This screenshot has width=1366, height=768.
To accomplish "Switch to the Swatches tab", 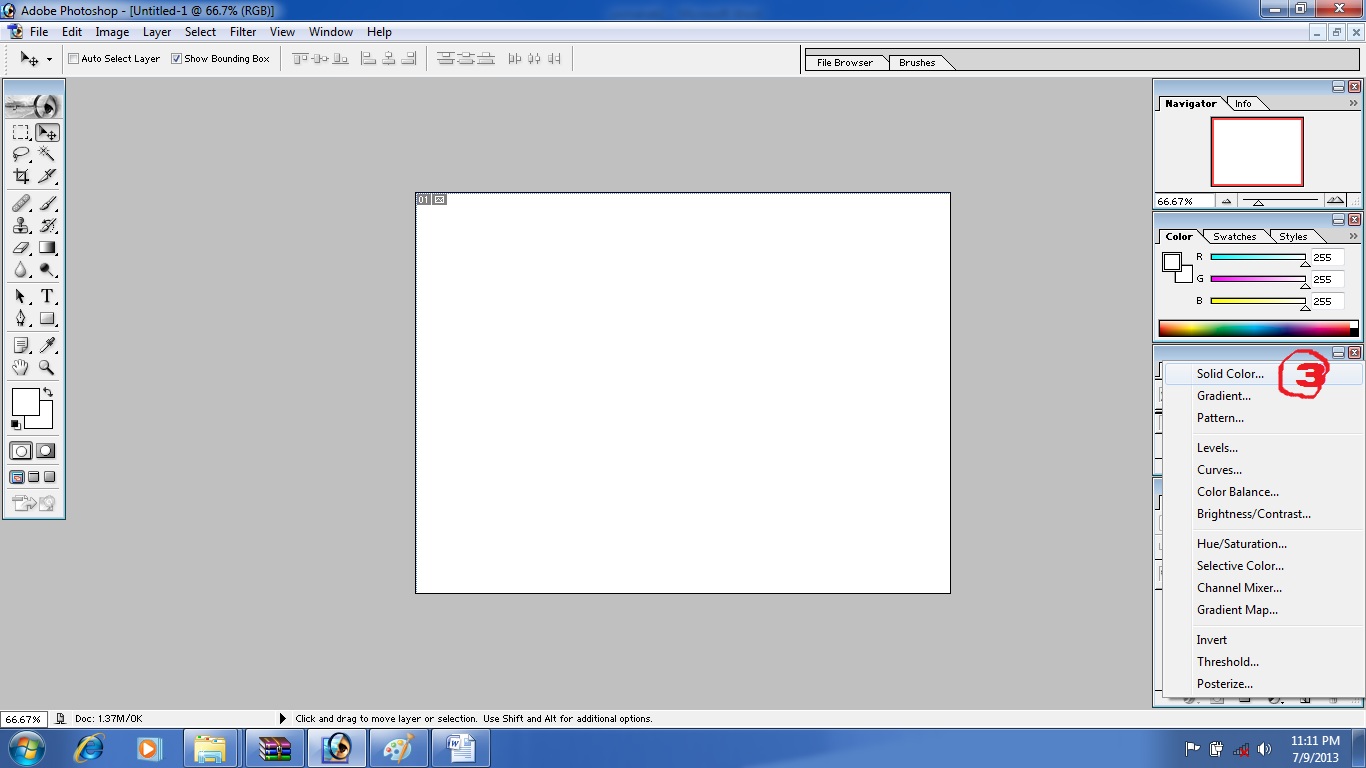I will coord(1234,236).
